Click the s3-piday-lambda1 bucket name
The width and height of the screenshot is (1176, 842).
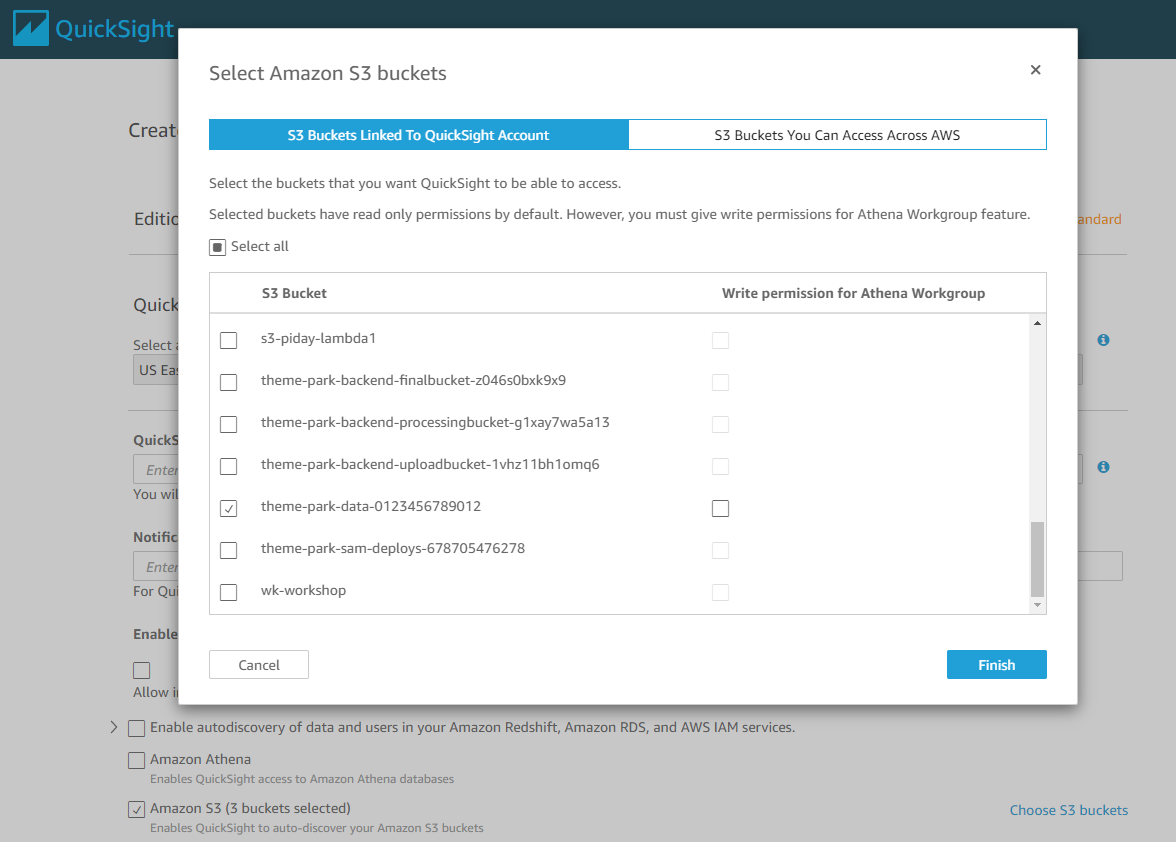(318, 338)
